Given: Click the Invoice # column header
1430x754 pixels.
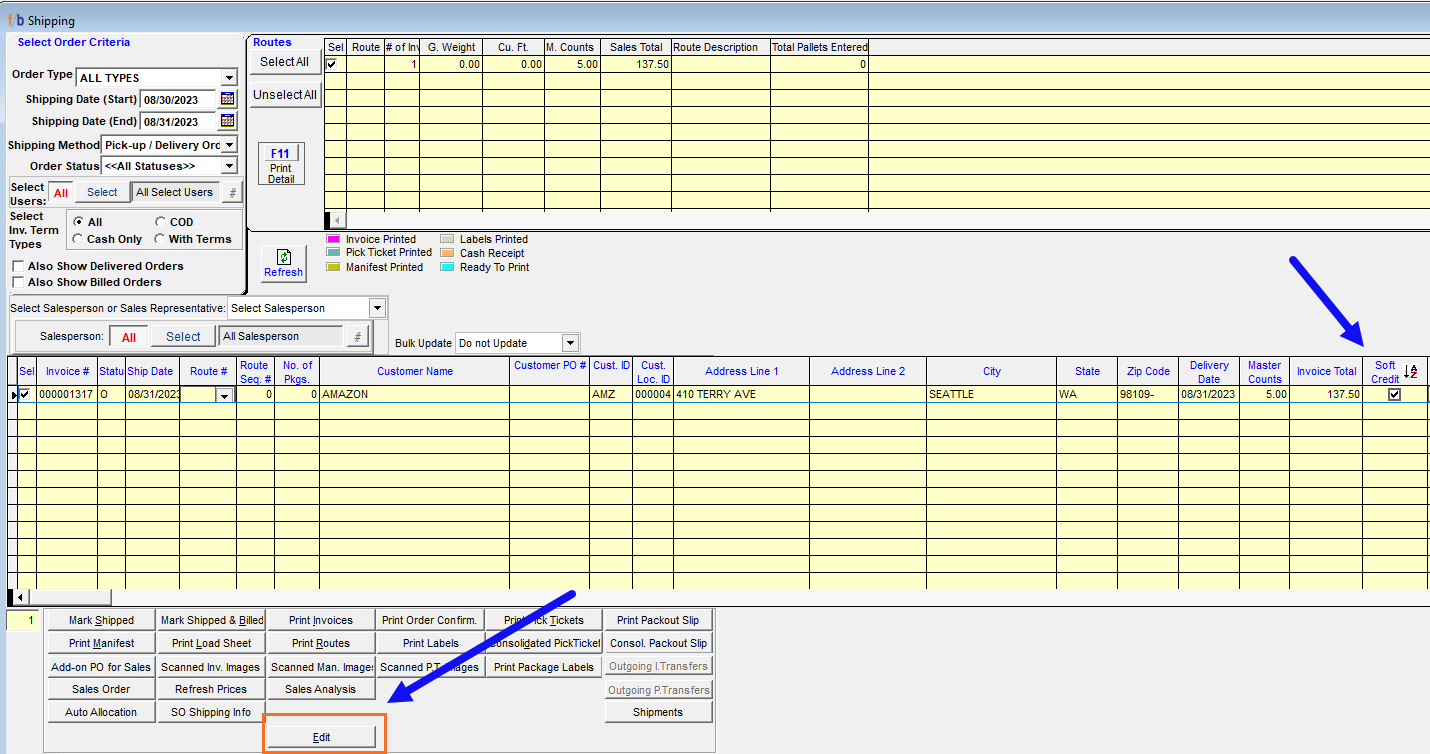Looking at the screenshot, I should click(x=67, y=371).
